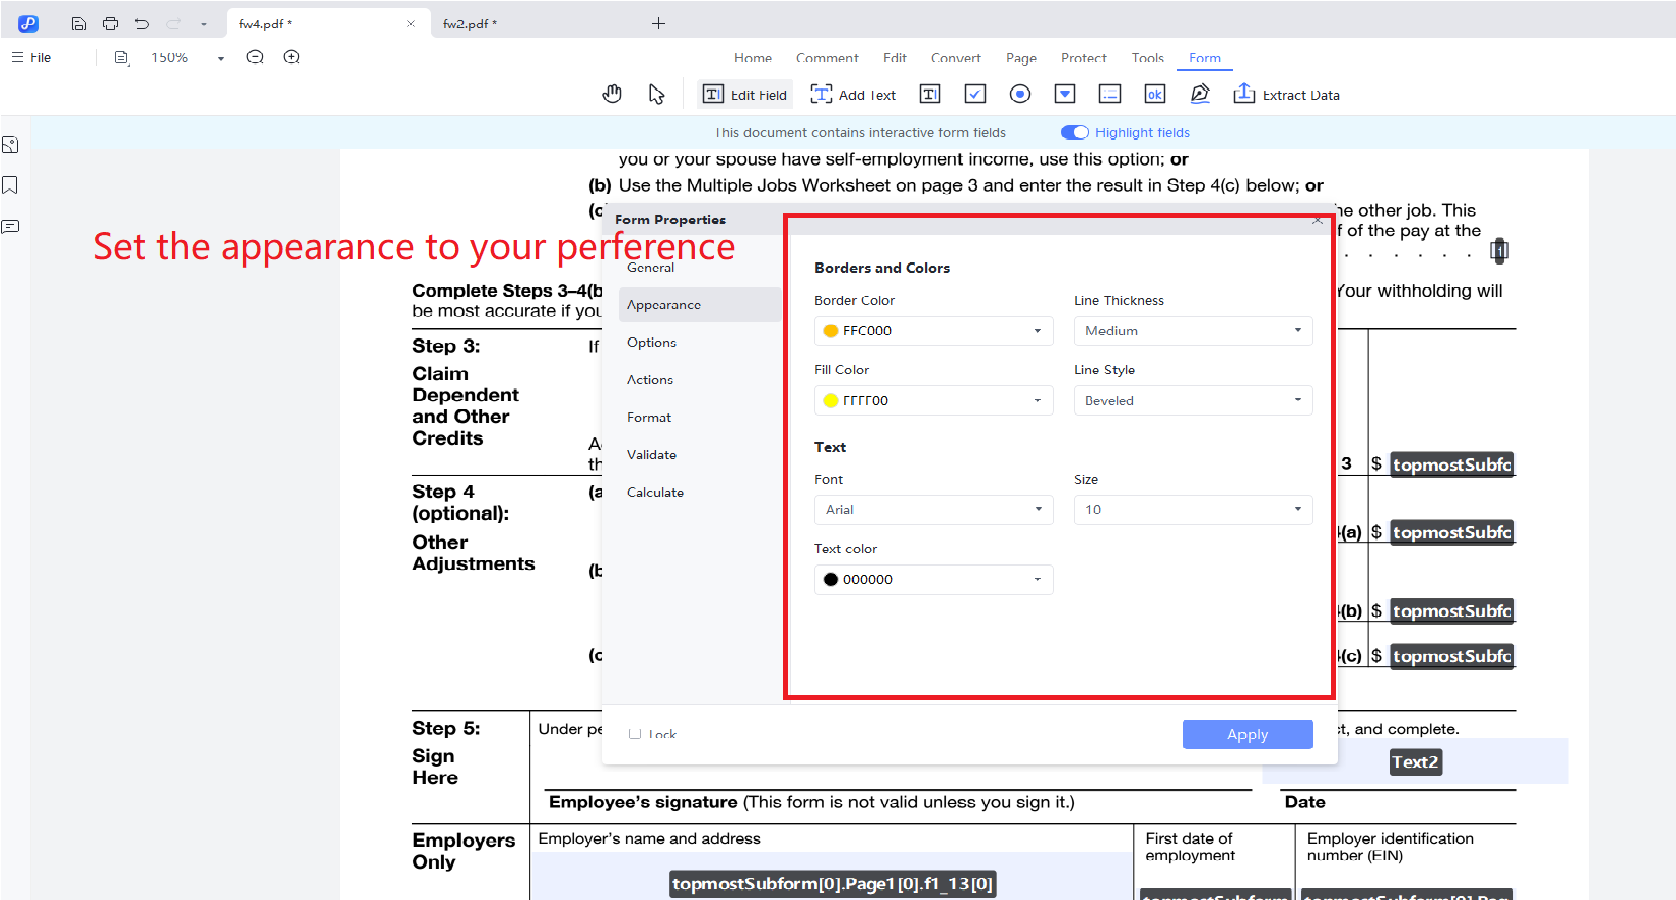Toggle the Highlight fields switch

pos(1075,132)
